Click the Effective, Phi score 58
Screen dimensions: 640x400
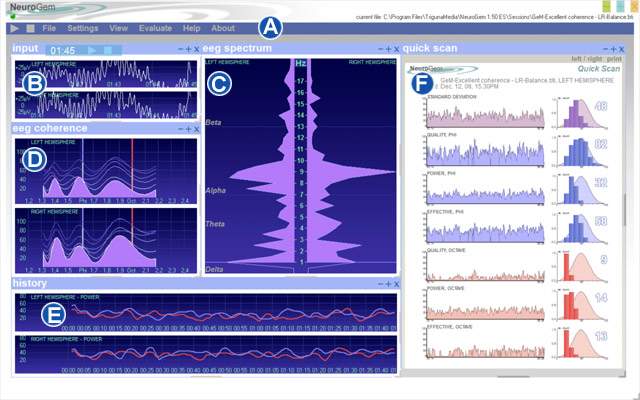point(601,222)
